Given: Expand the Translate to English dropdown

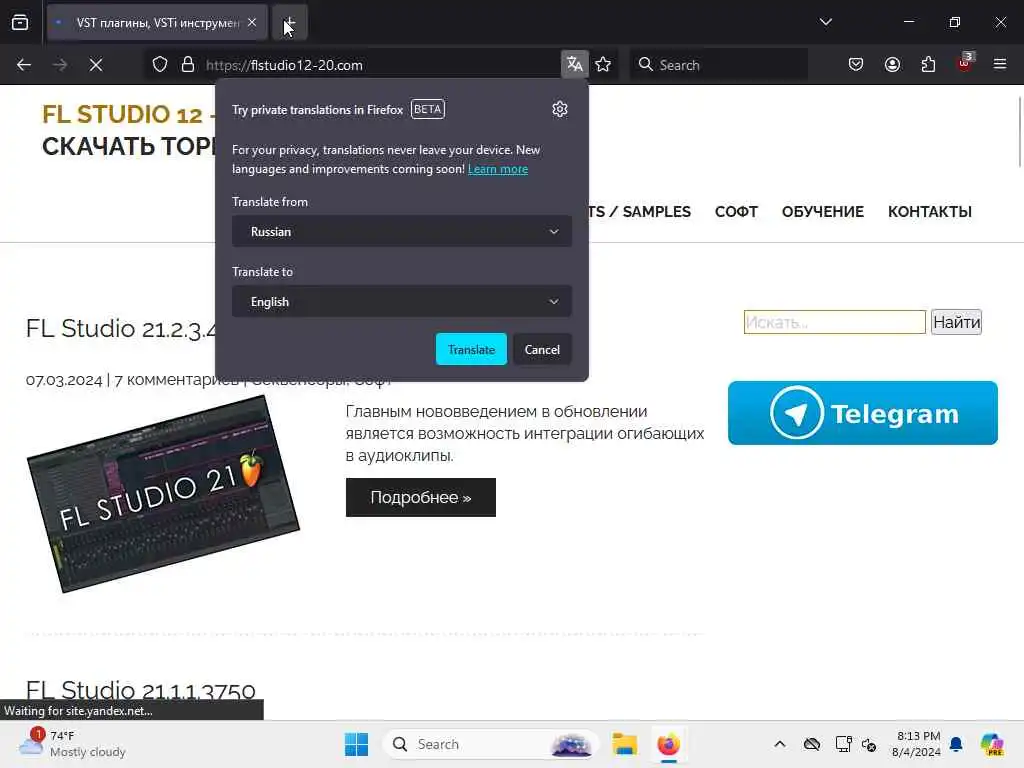Looking at the screenshot, I should [x=402, y=301].
